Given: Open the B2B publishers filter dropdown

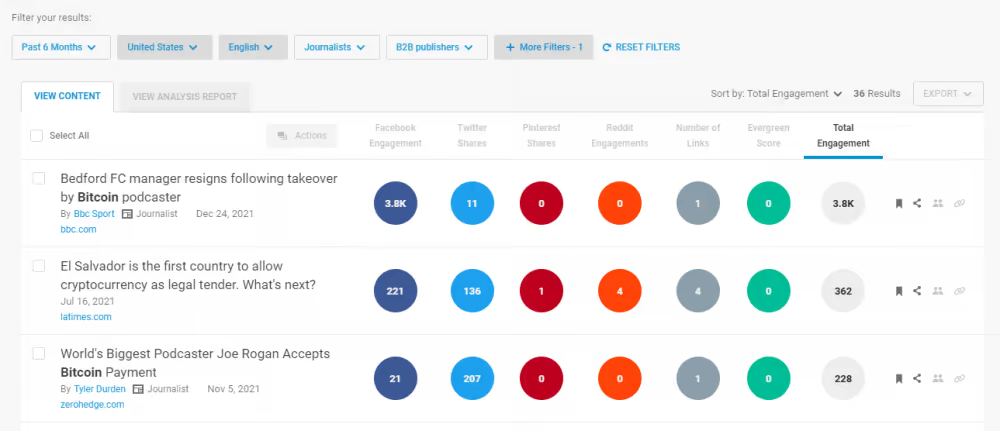Looking at the screenshot, I should [x=437, y=47].
